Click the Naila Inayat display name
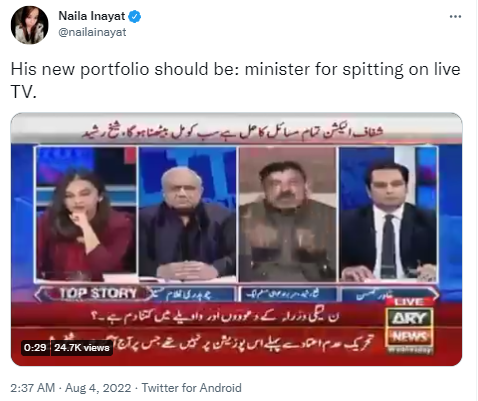Image resolution: width=478 pixels, height=401 pixels. [92, 16]
